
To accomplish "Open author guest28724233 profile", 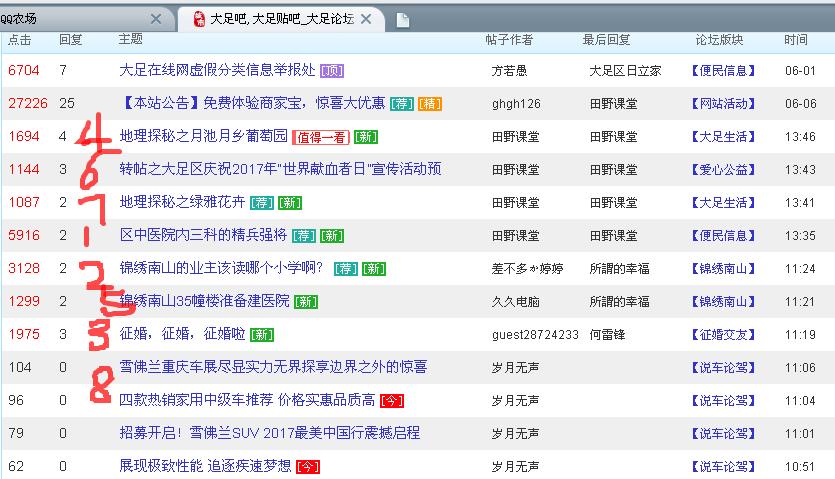I will (535, 335).
